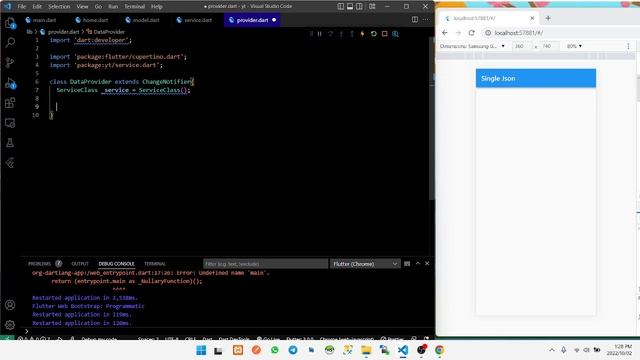Open the Manage gear icon
Viewport: 640px width, 360px height.
[10, 325]
